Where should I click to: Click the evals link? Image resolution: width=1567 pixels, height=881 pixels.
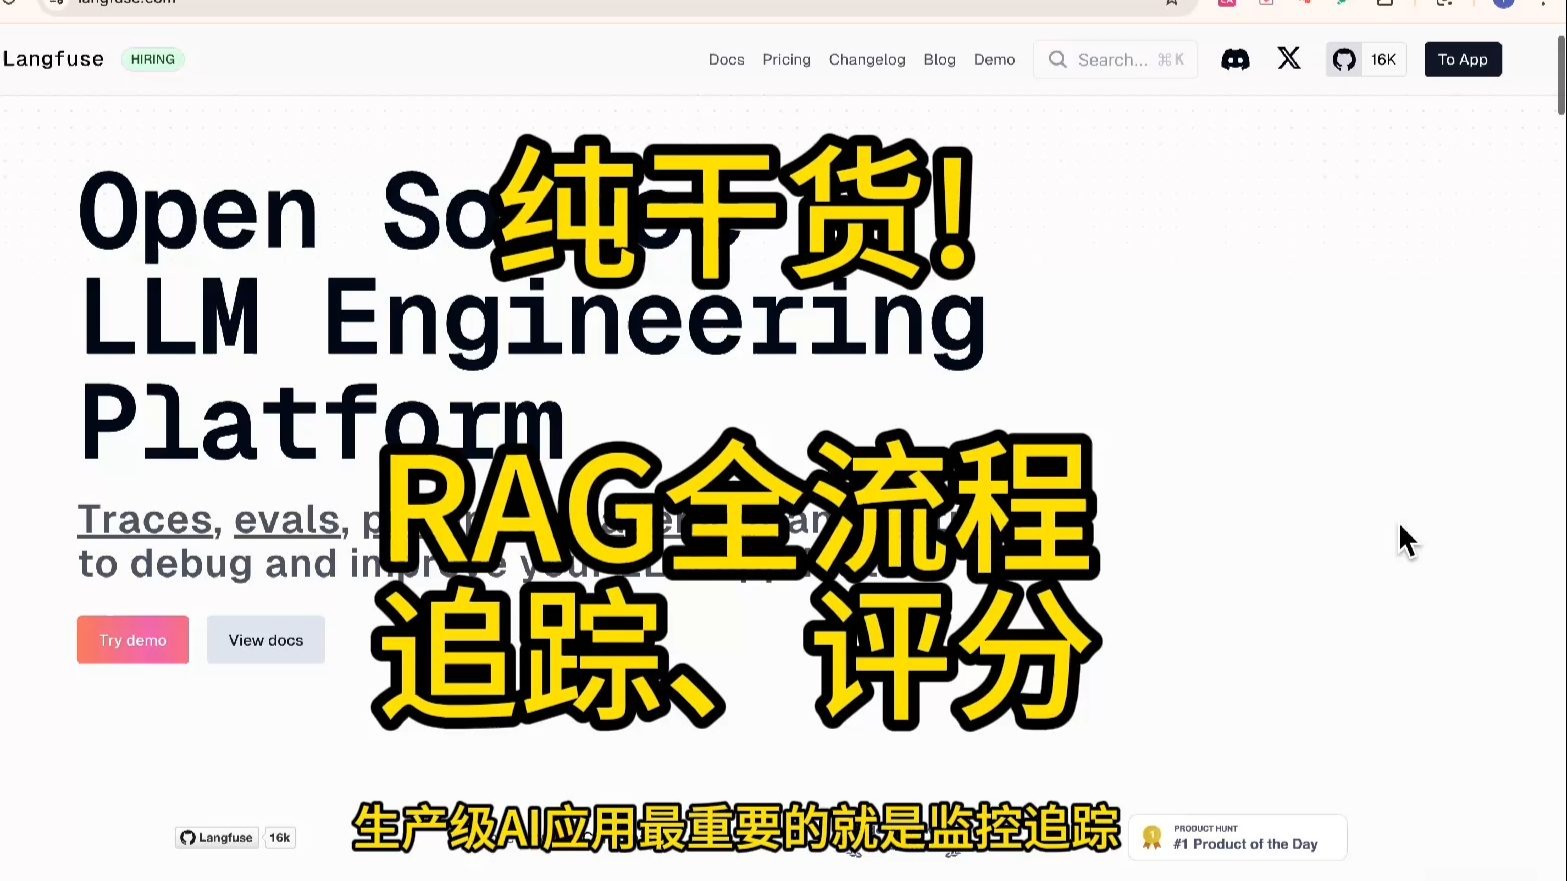pos(286,519)
